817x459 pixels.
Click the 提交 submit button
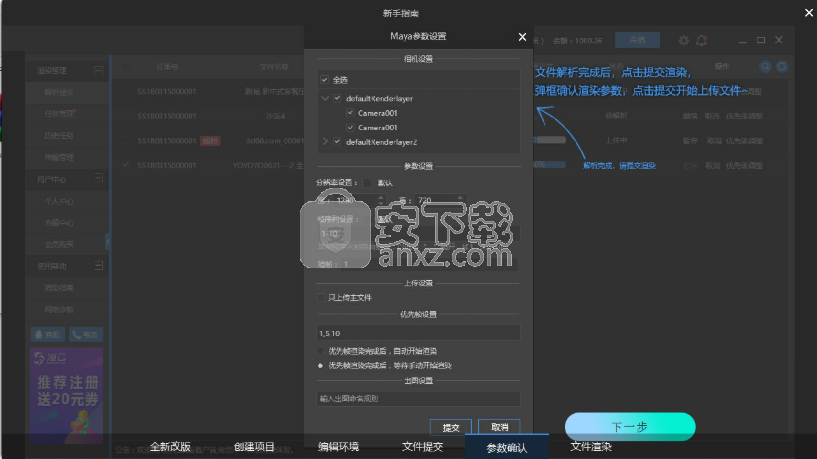pyautogui.click(x=451, y=427)
